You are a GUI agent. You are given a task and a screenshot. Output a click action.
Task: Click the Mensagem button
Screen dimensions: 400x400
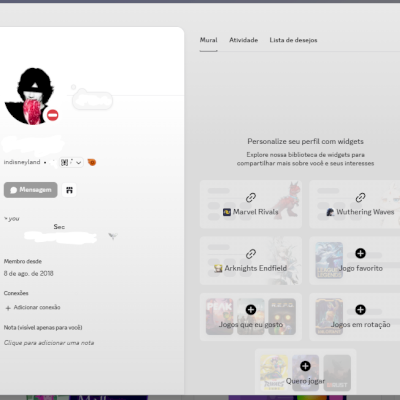tap(31, 190)
